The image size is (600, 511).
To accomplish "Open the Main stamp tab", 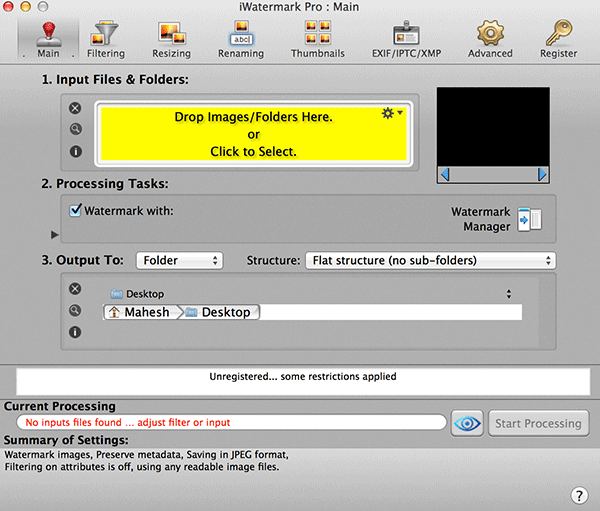I will coord(48,39).
